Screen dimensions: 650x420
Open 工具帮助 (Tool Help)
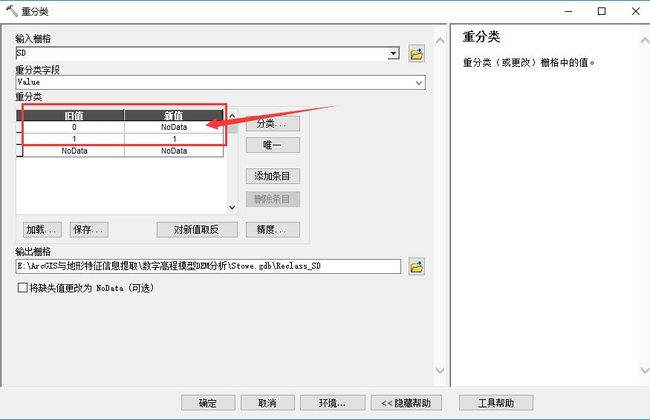tap(496, 403)
